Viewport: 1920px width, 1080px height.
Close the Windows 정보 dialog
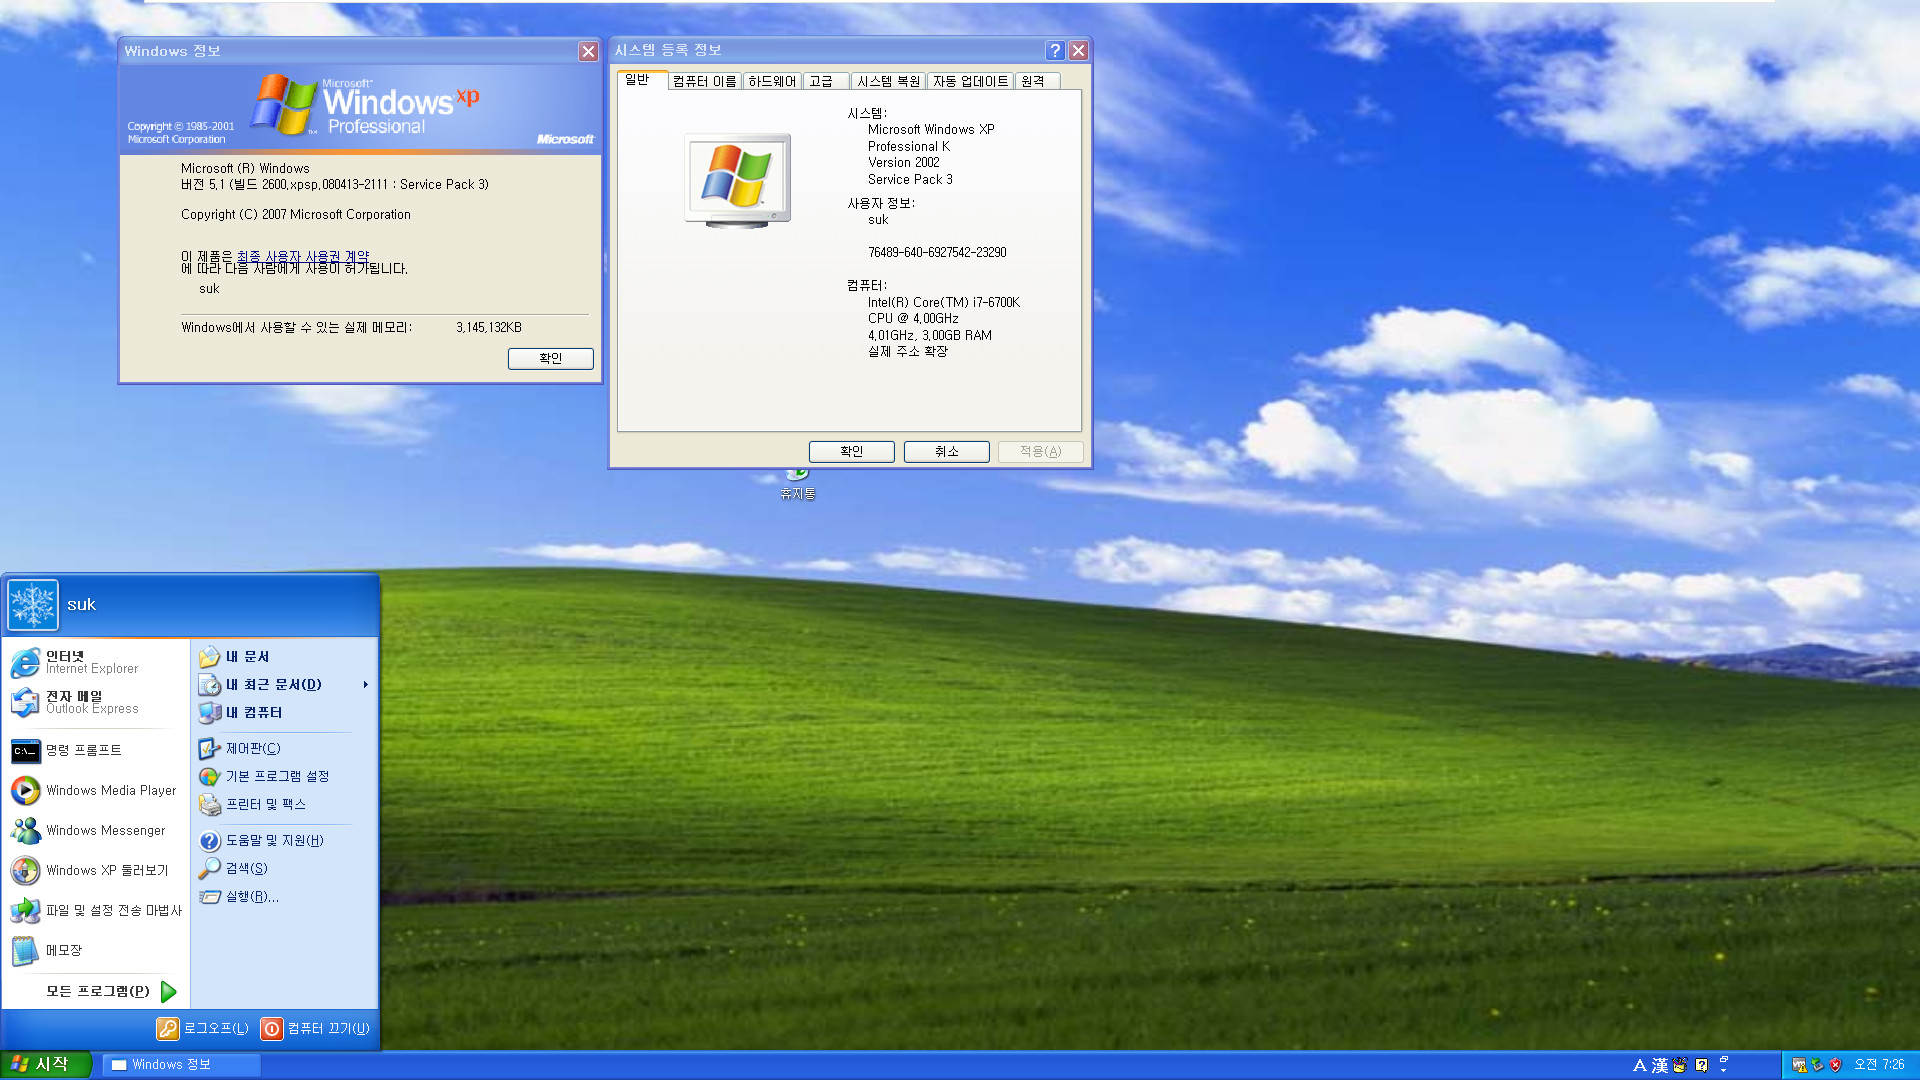(588, 51)
